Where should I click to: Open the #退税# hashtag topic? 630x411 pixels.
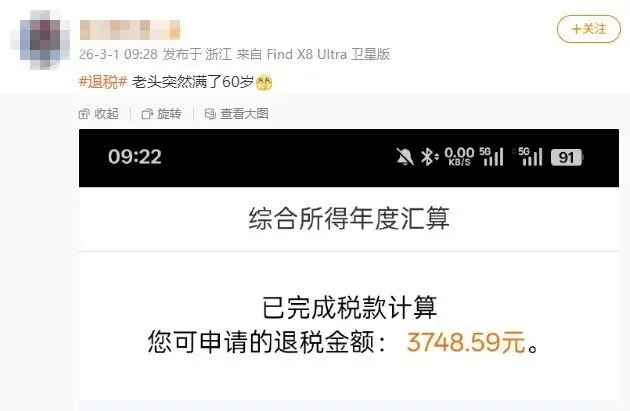click(x=103, y=82)
